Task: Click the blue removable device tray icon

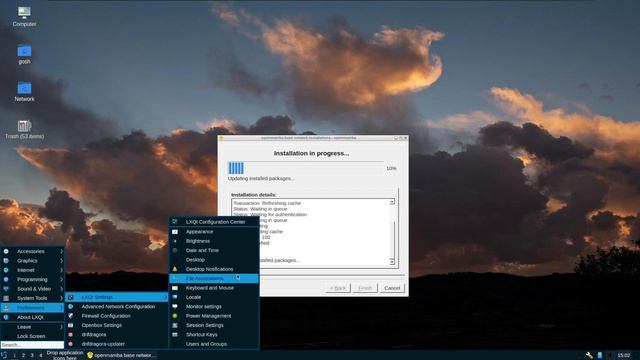Action: click(600, 356)
